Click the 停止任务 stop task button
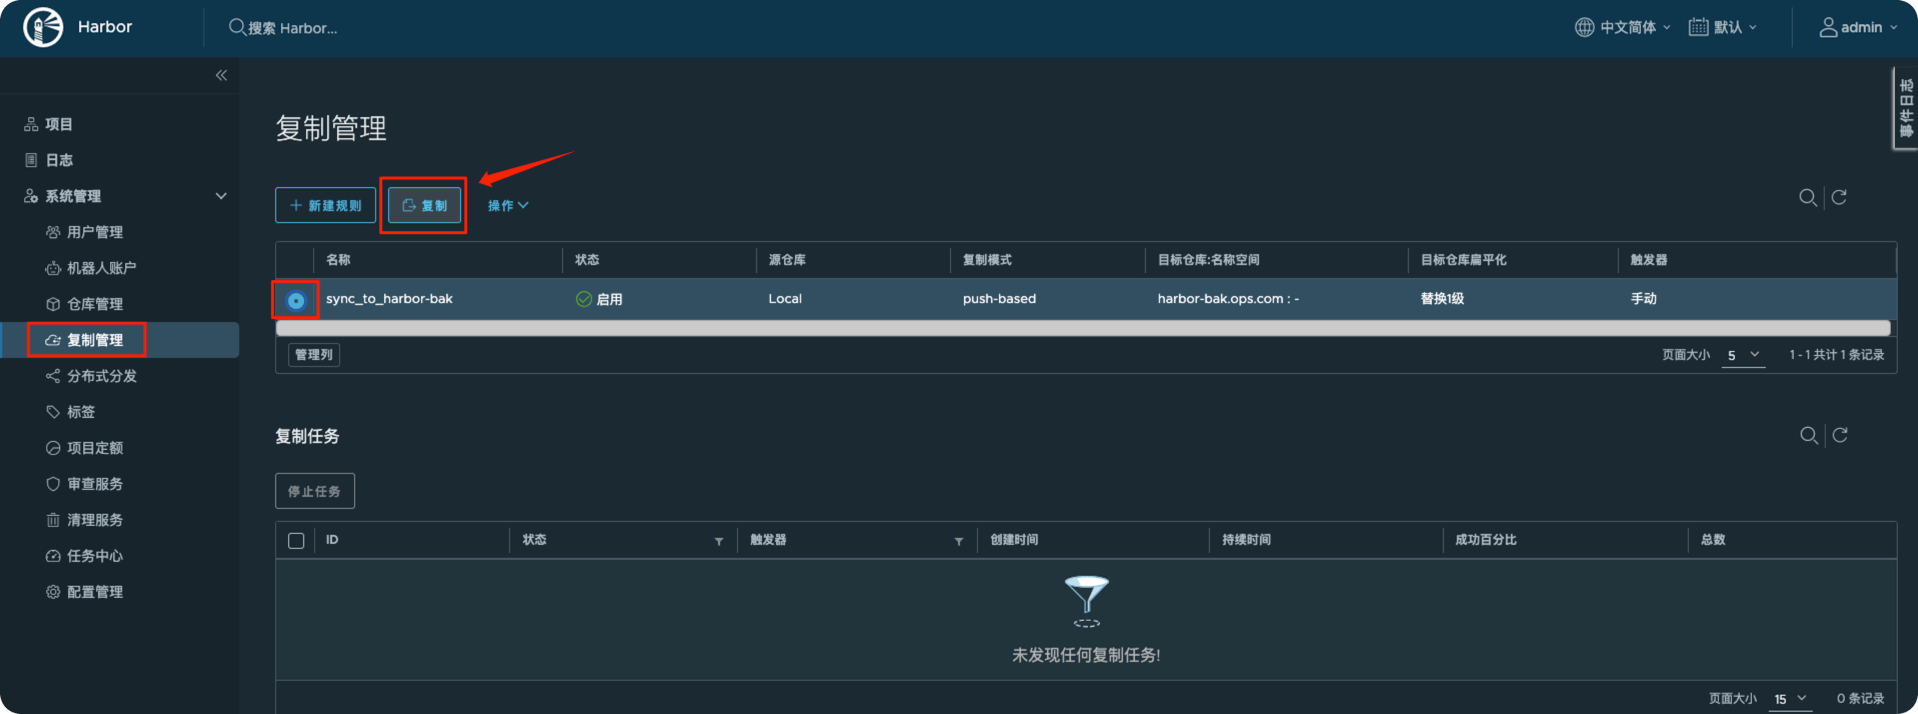 [x=314, y=491]
